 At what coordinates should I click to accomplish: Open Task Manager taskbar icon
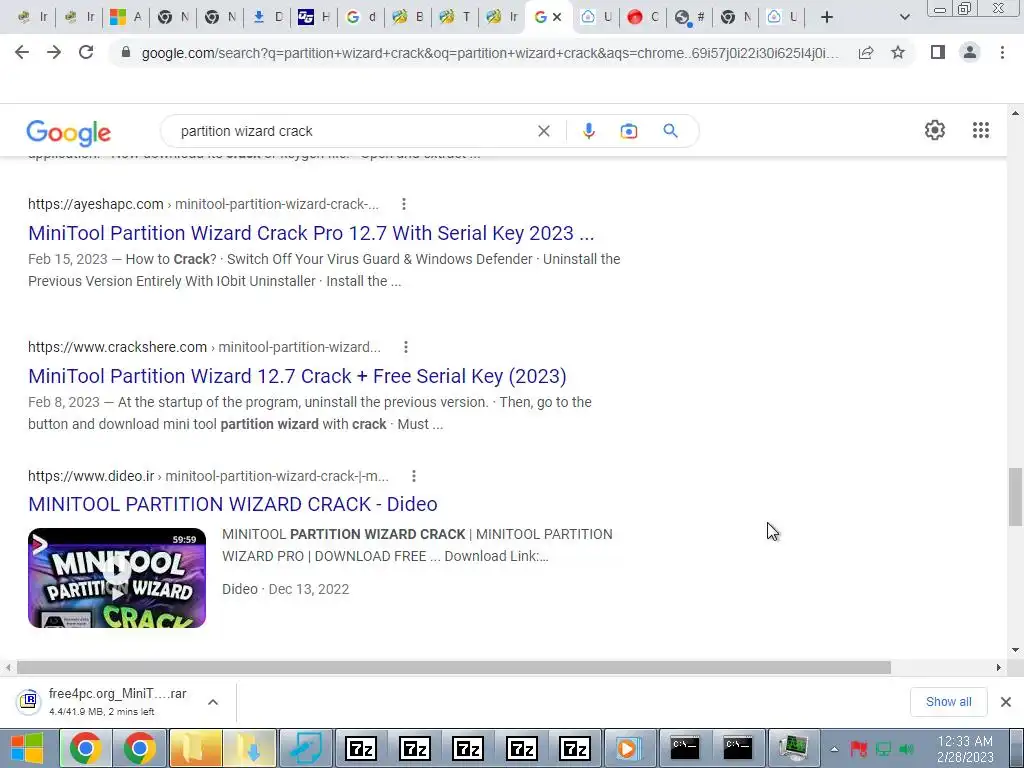point(792,748)
